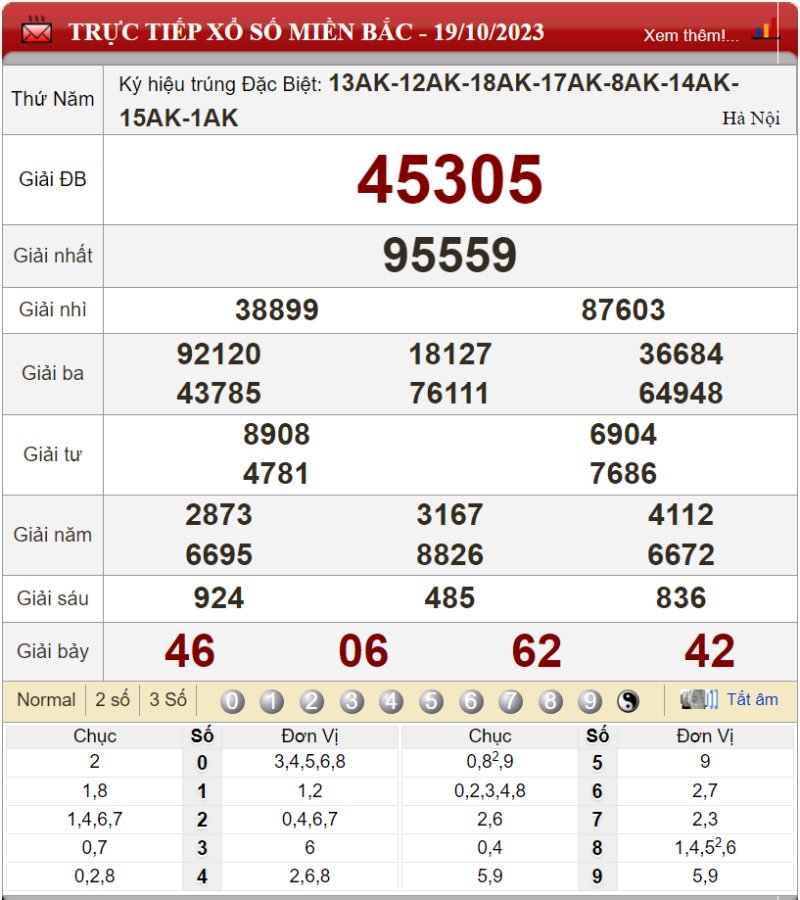This screenshot has width=800, height=900.
Task: Click special prize number 45305
Action: click(449, 180)
